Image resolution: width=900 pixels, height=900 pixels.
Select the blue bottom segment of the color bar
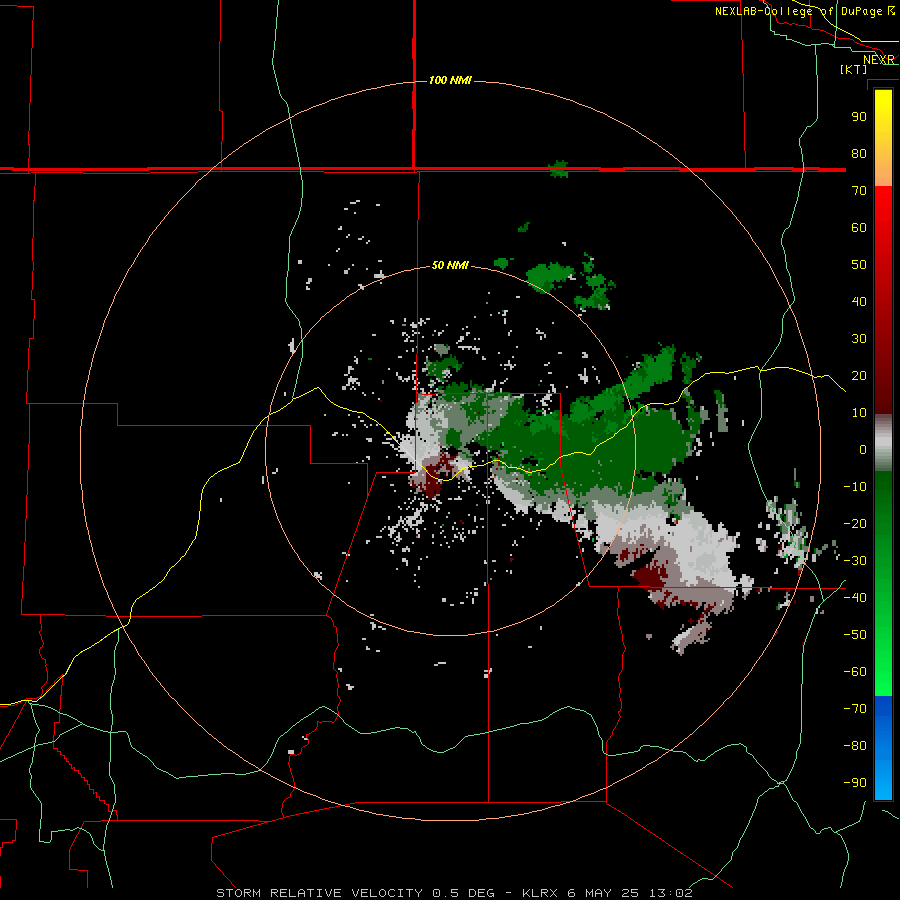(x=883, y=748)
